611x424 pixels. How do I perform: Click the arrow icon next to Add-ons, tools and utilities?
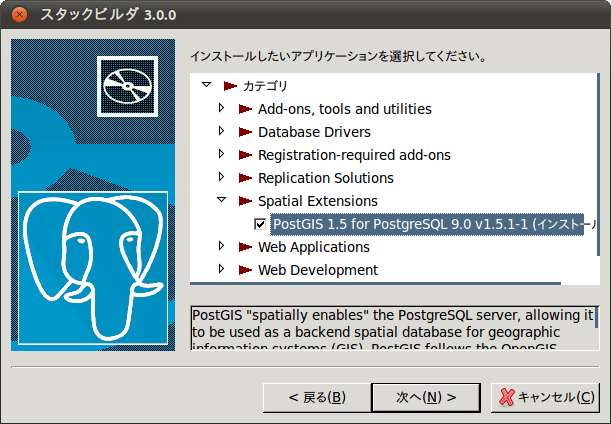pyautogui.click(x=245, y=109)
